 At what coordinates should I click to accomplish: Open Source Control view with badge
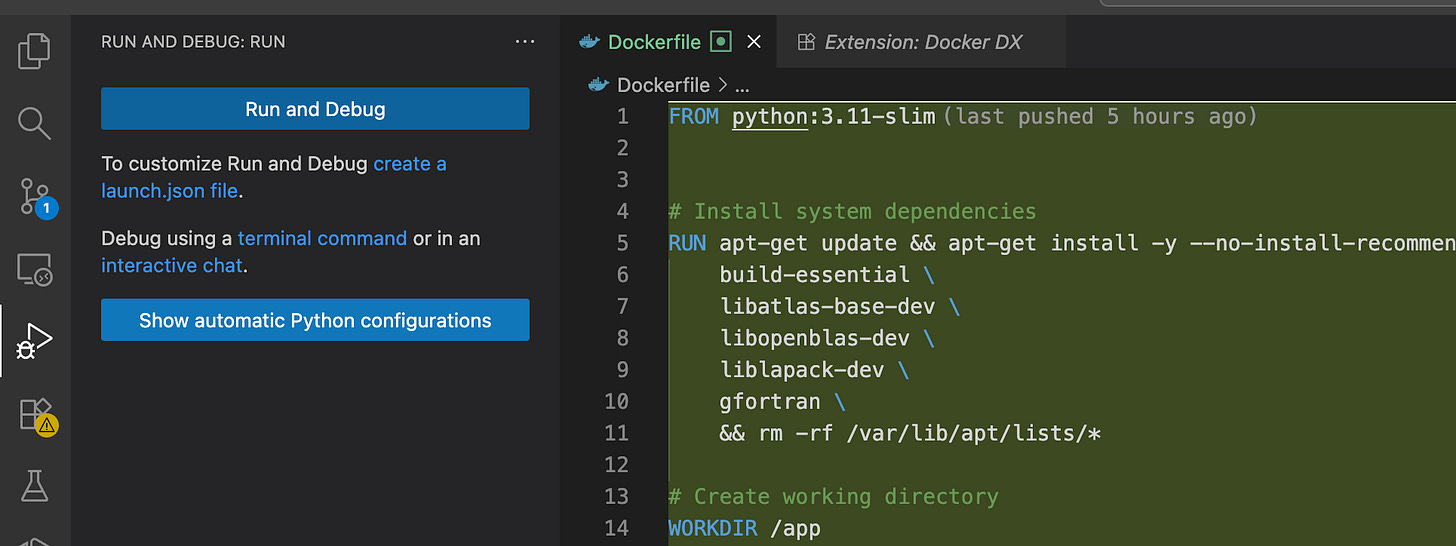[x=36, y=197]
